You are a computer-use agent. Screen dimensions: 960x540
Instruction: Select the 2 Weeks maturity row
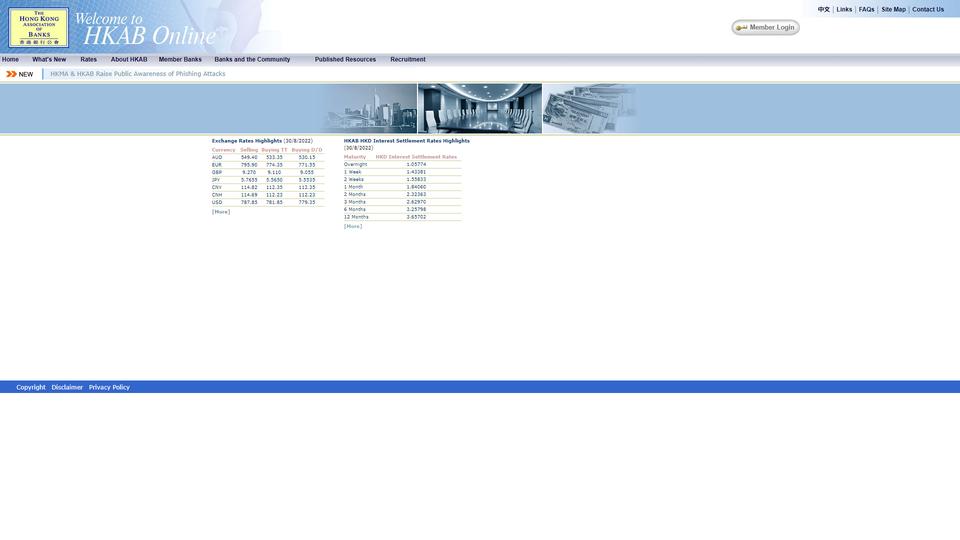(402, 179)
